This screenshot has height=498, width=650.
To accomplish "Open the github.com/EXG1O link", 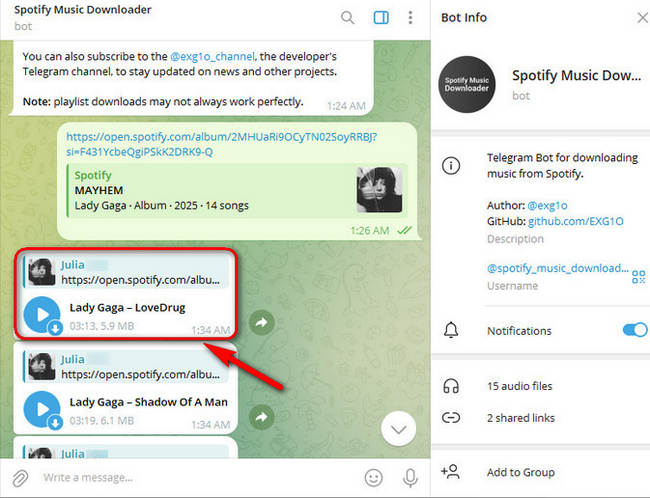I will (x=575, y=221).
